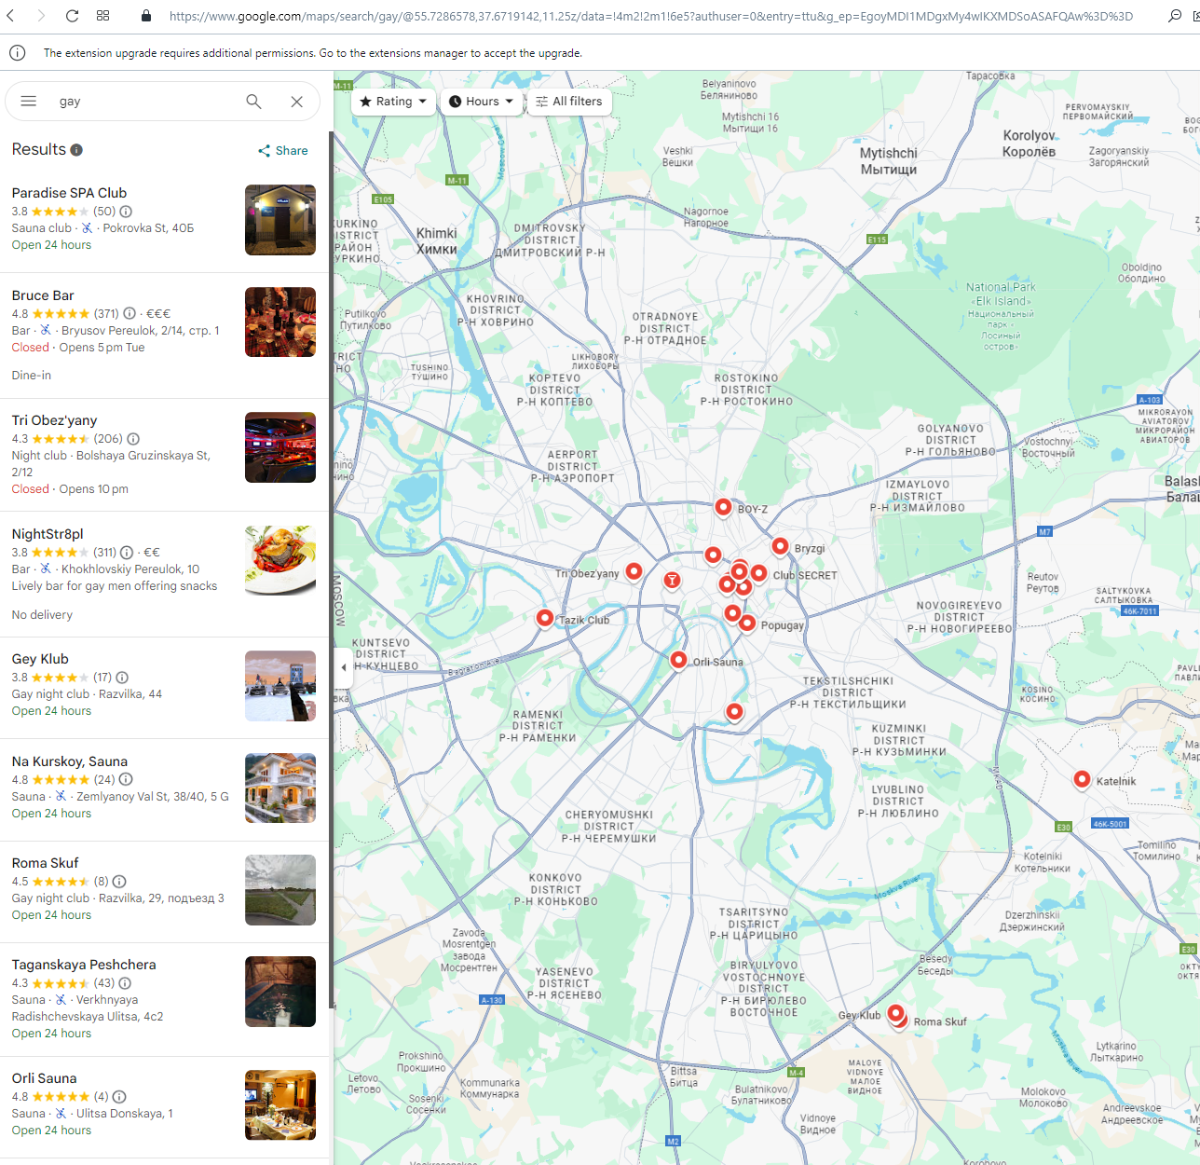Open the browser tab grid icon

103,16
